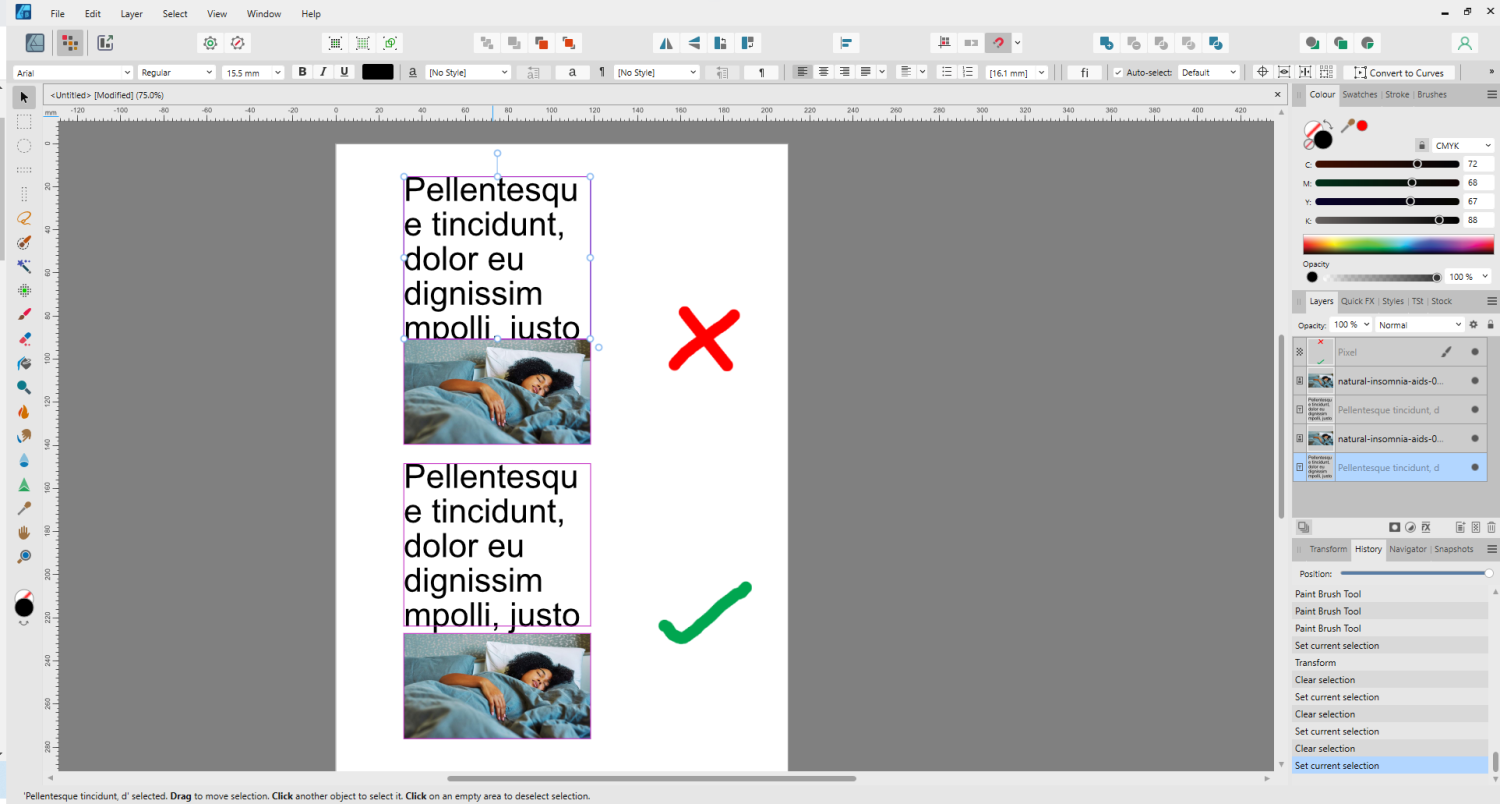
Task: Switch to the Navigator tab
Action: pos(1407,549)
